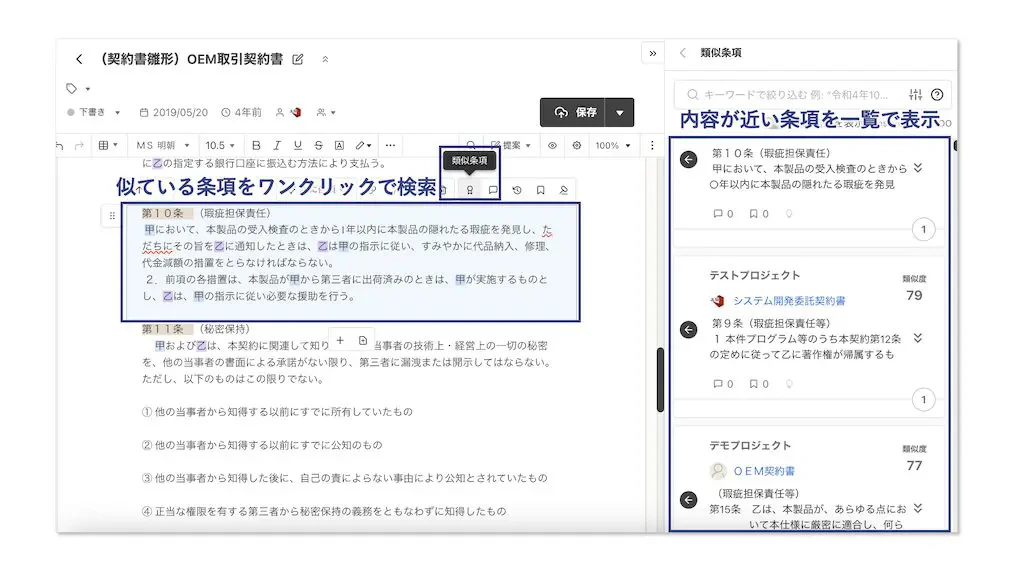Open the 100% zoom level dropdown
1024x570 pixels.
(613, 146)
